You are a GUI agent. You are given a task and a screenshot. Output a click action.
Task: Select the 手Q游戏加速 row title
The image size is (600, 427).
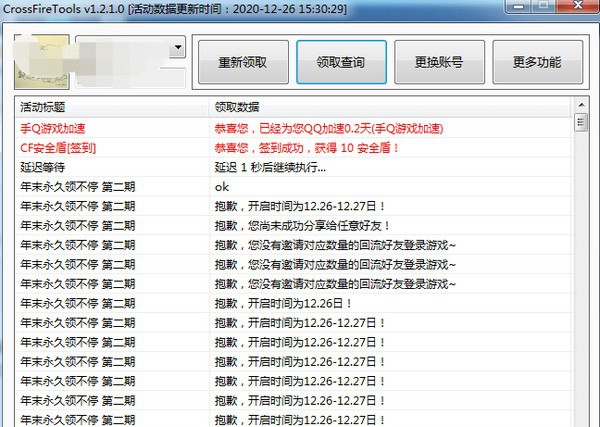53,129
